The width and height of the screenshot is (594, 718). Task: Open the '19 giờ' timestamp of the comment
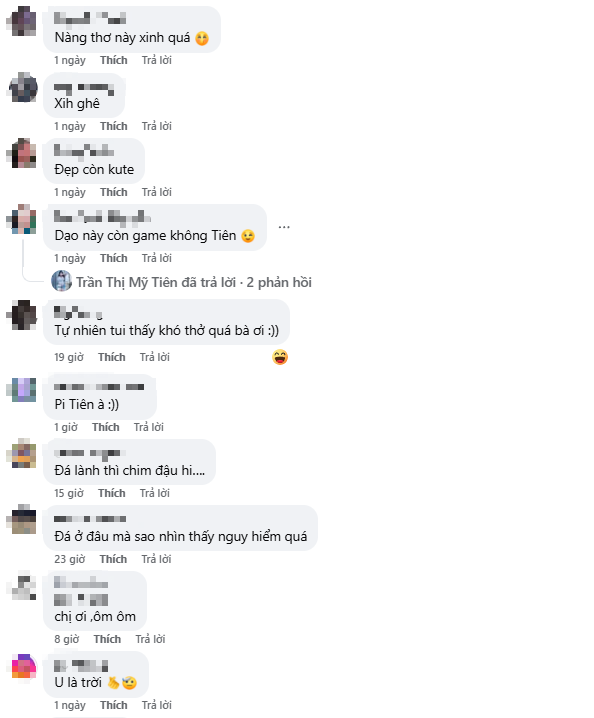pyautogui.click(x=69, y=357)
